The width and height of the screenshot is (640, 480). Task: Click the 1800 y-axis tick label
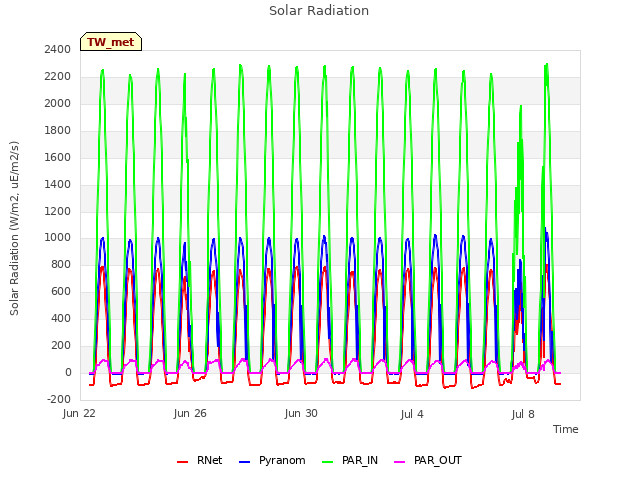(58, 130)
